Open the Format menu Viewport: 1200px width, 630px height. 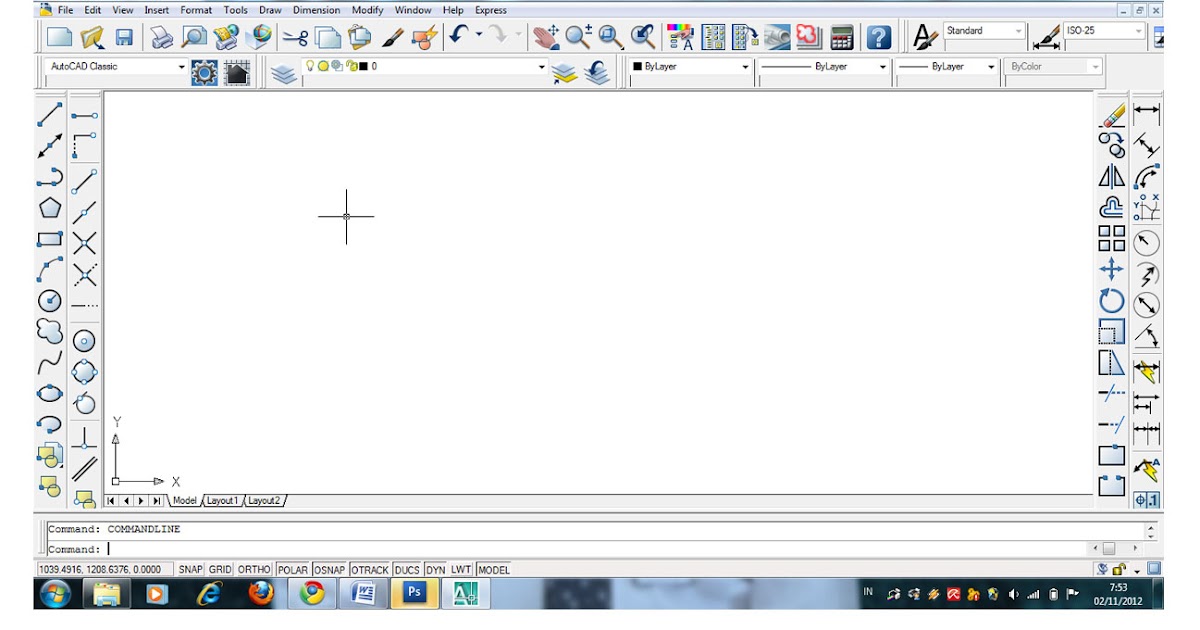point(196,10)
